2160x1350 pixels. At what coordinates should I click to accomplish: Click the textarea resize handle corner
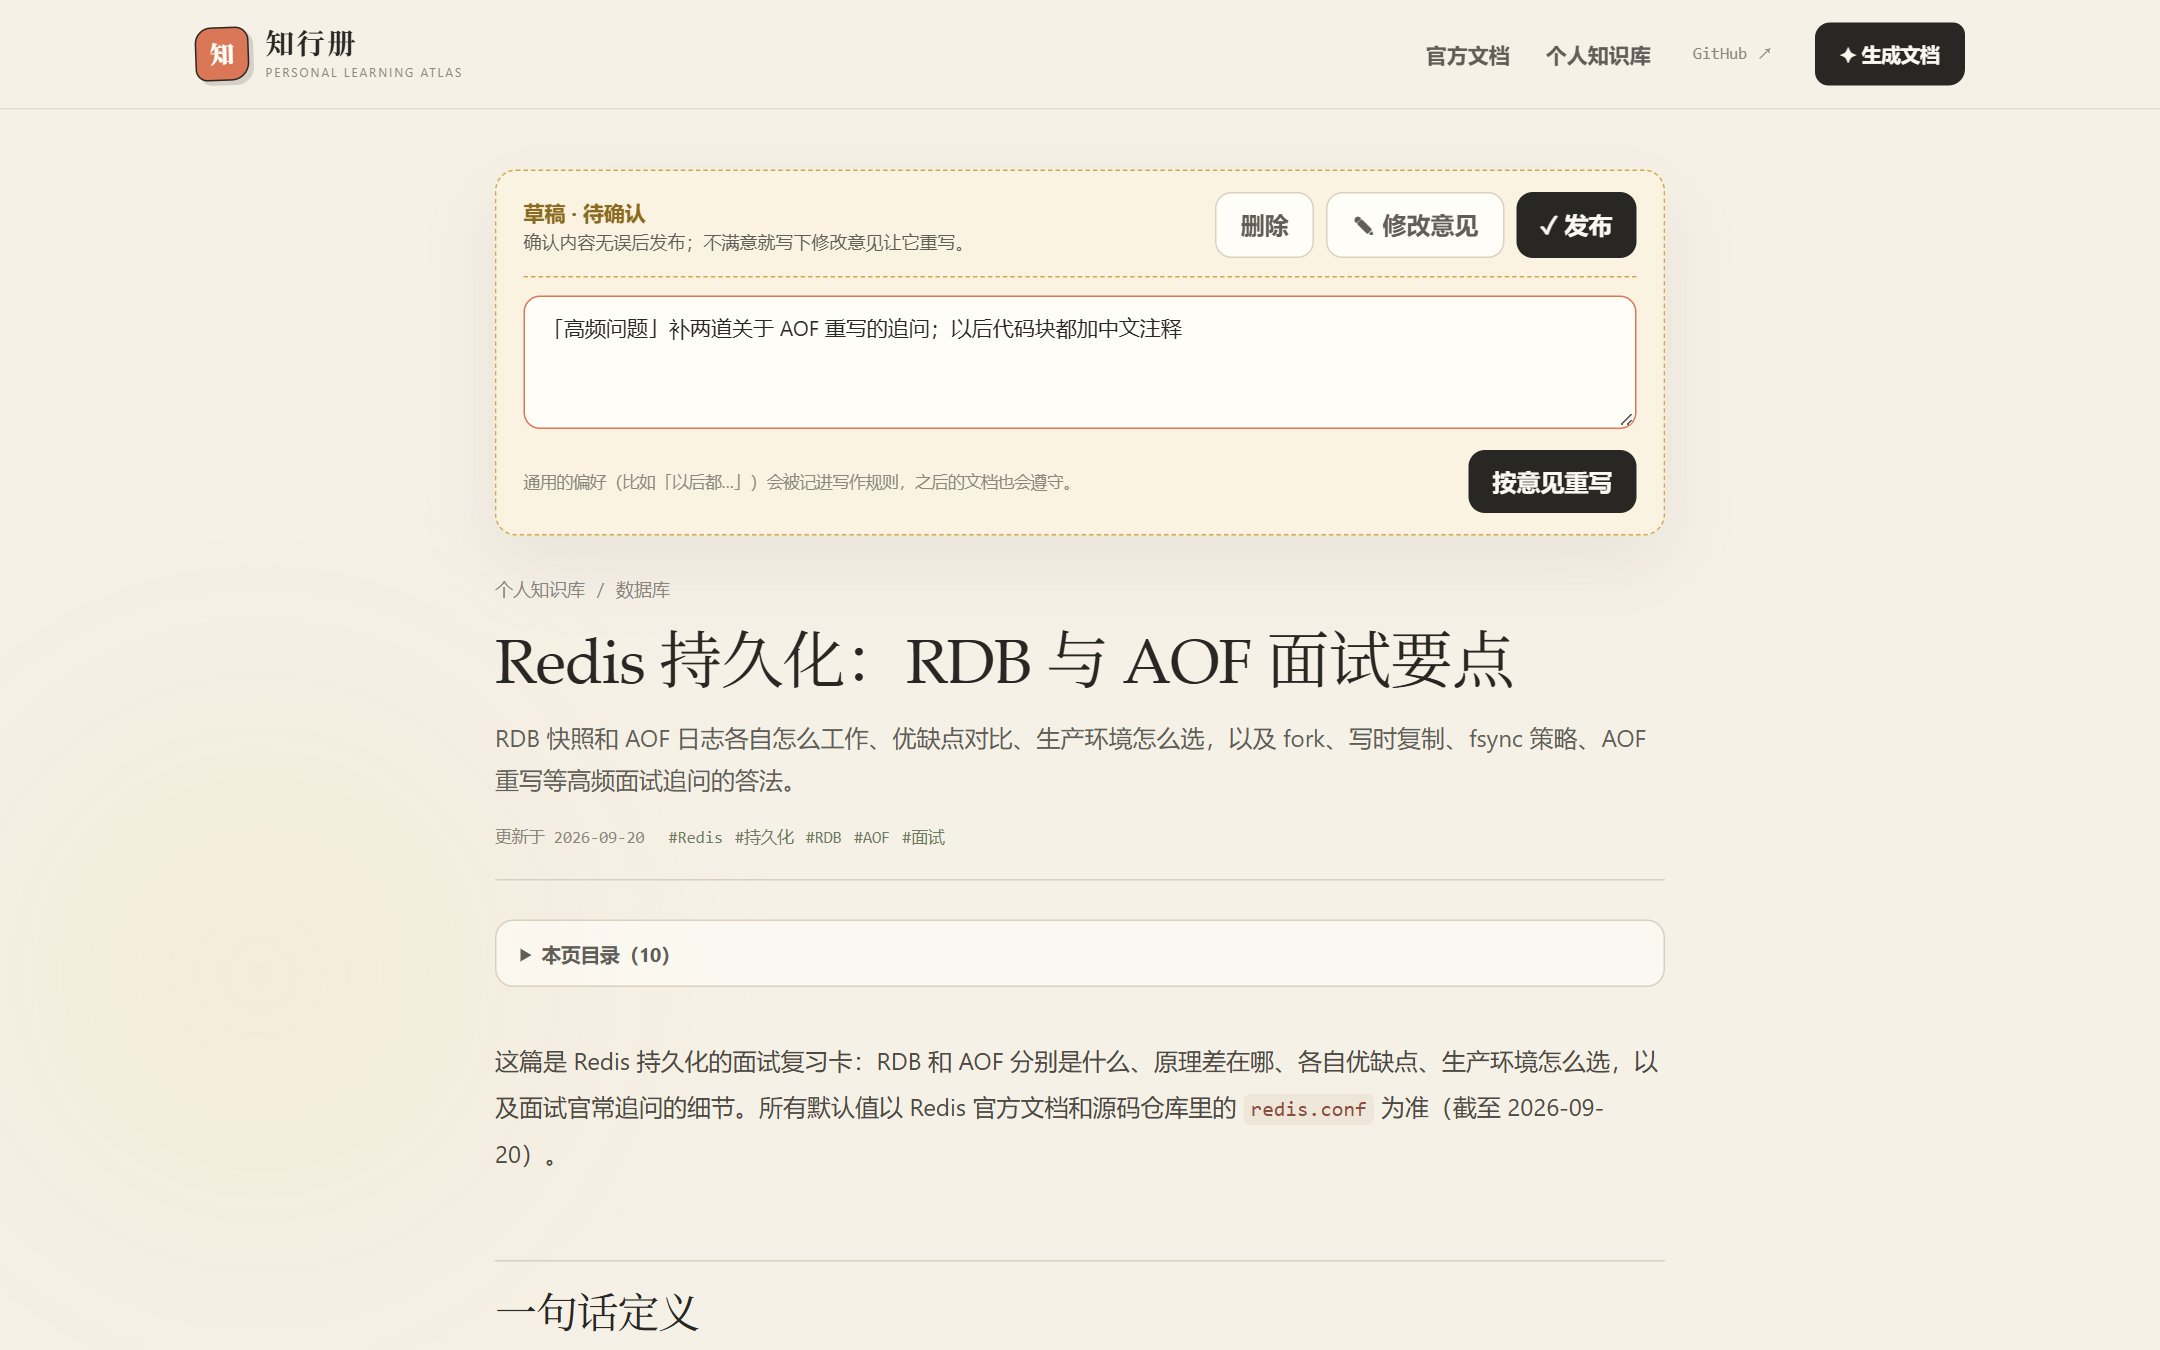(1626, 419)
